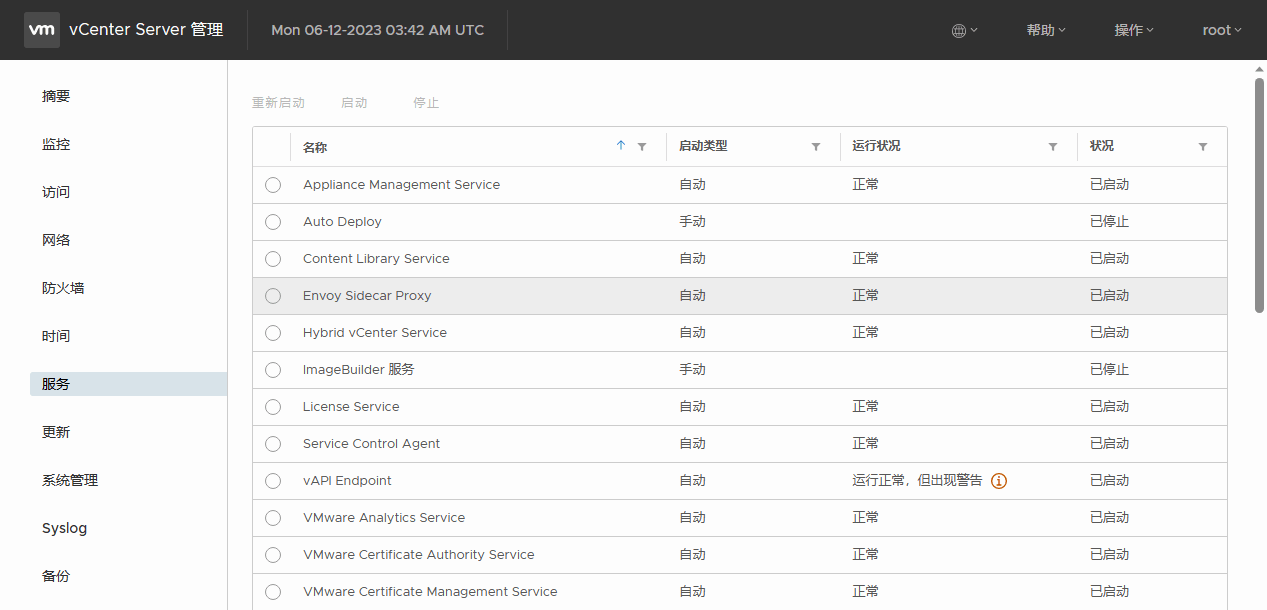
Task: Select the 服务 sidebar item
Action: (x=128, y=384)
